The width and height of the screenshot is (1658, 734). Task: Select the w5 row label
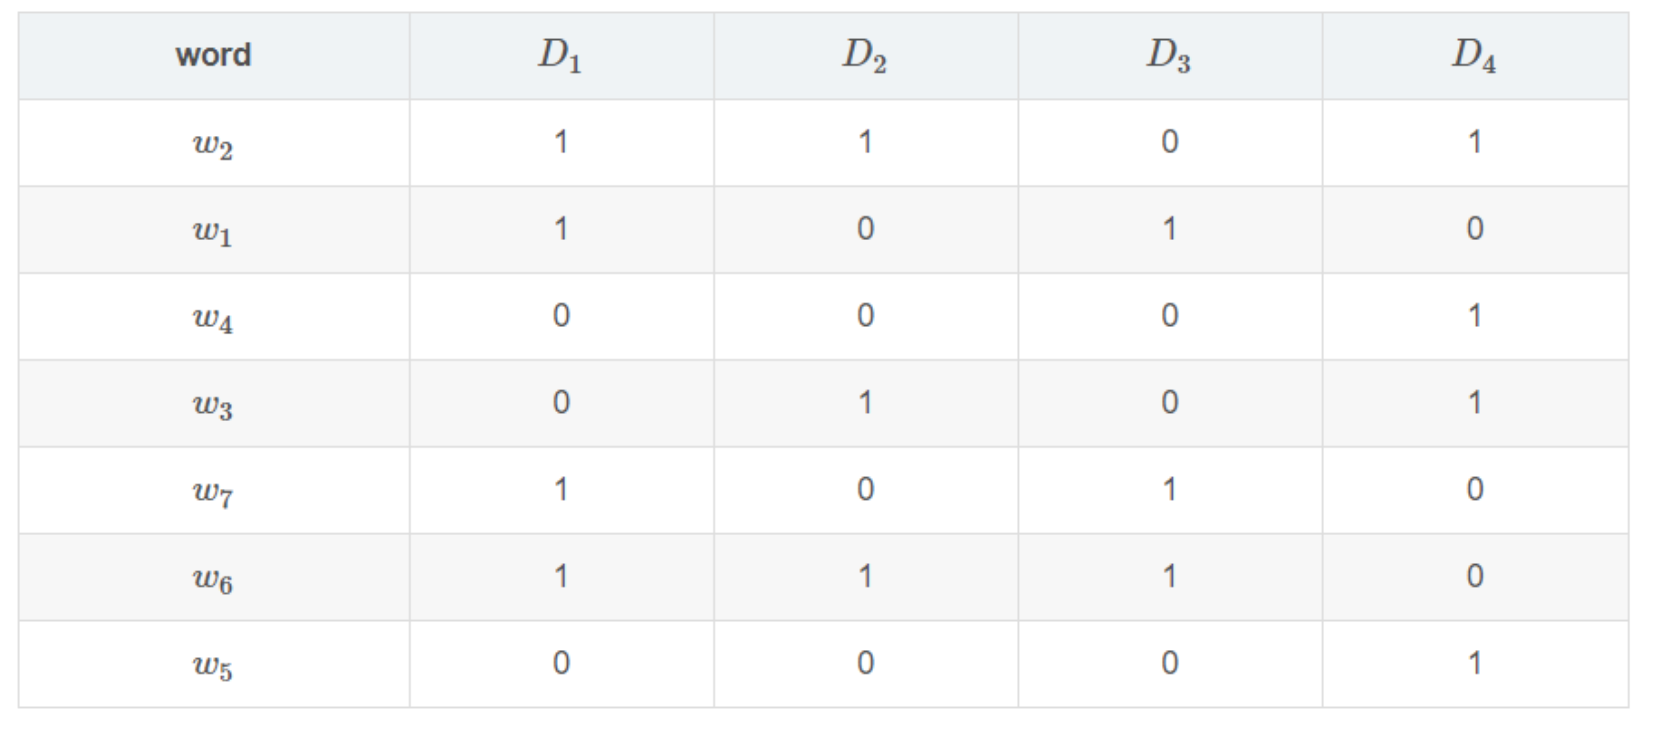tap(213, 665)
